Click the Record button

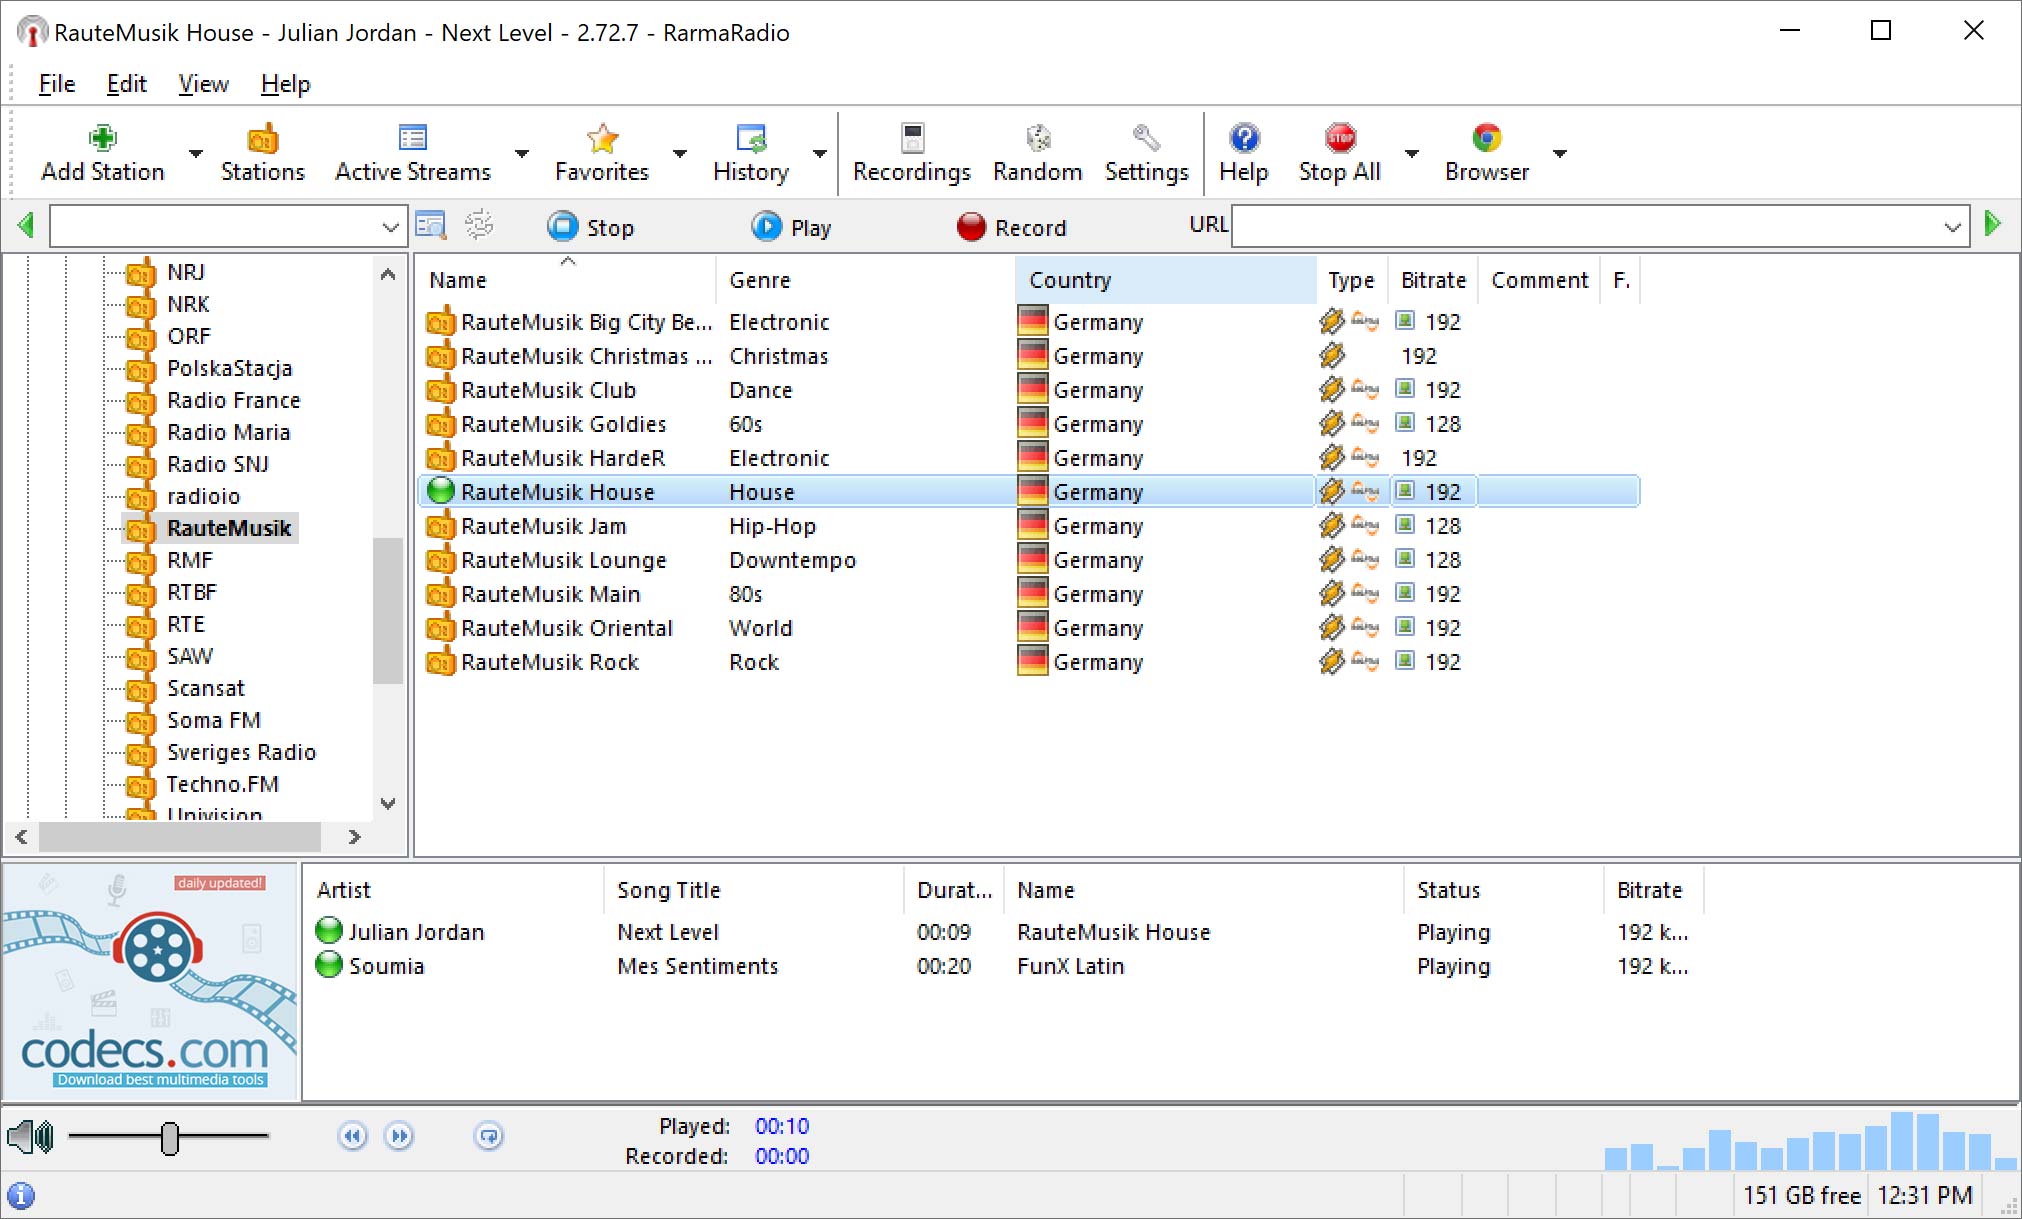pos(1011,227)
